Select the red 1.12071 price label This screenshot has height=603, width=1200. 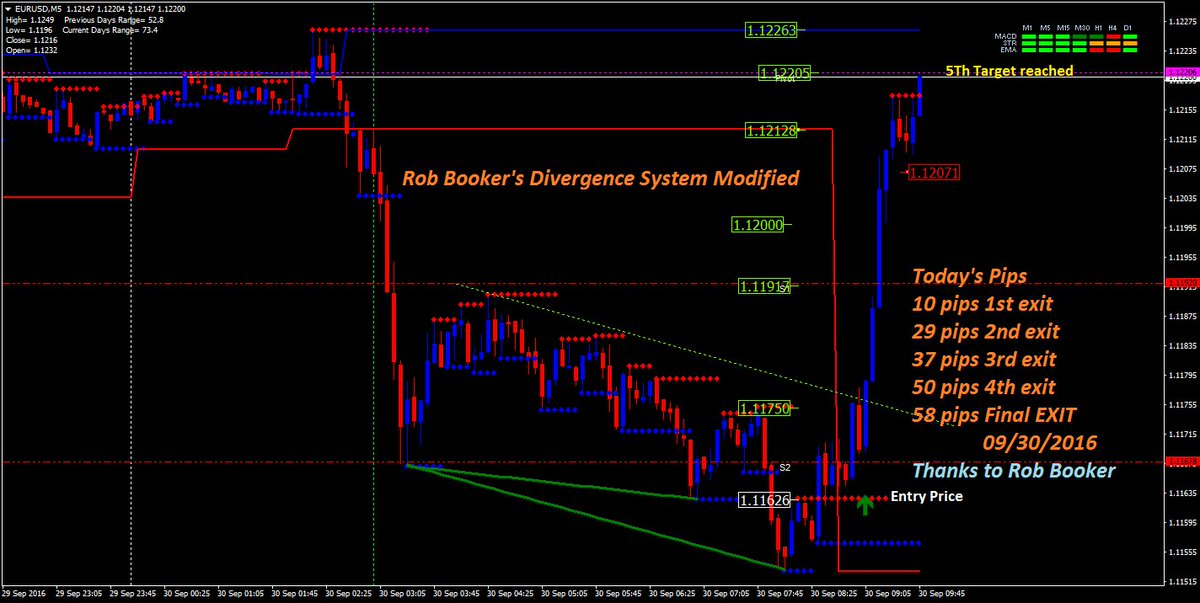pos(935,173)
